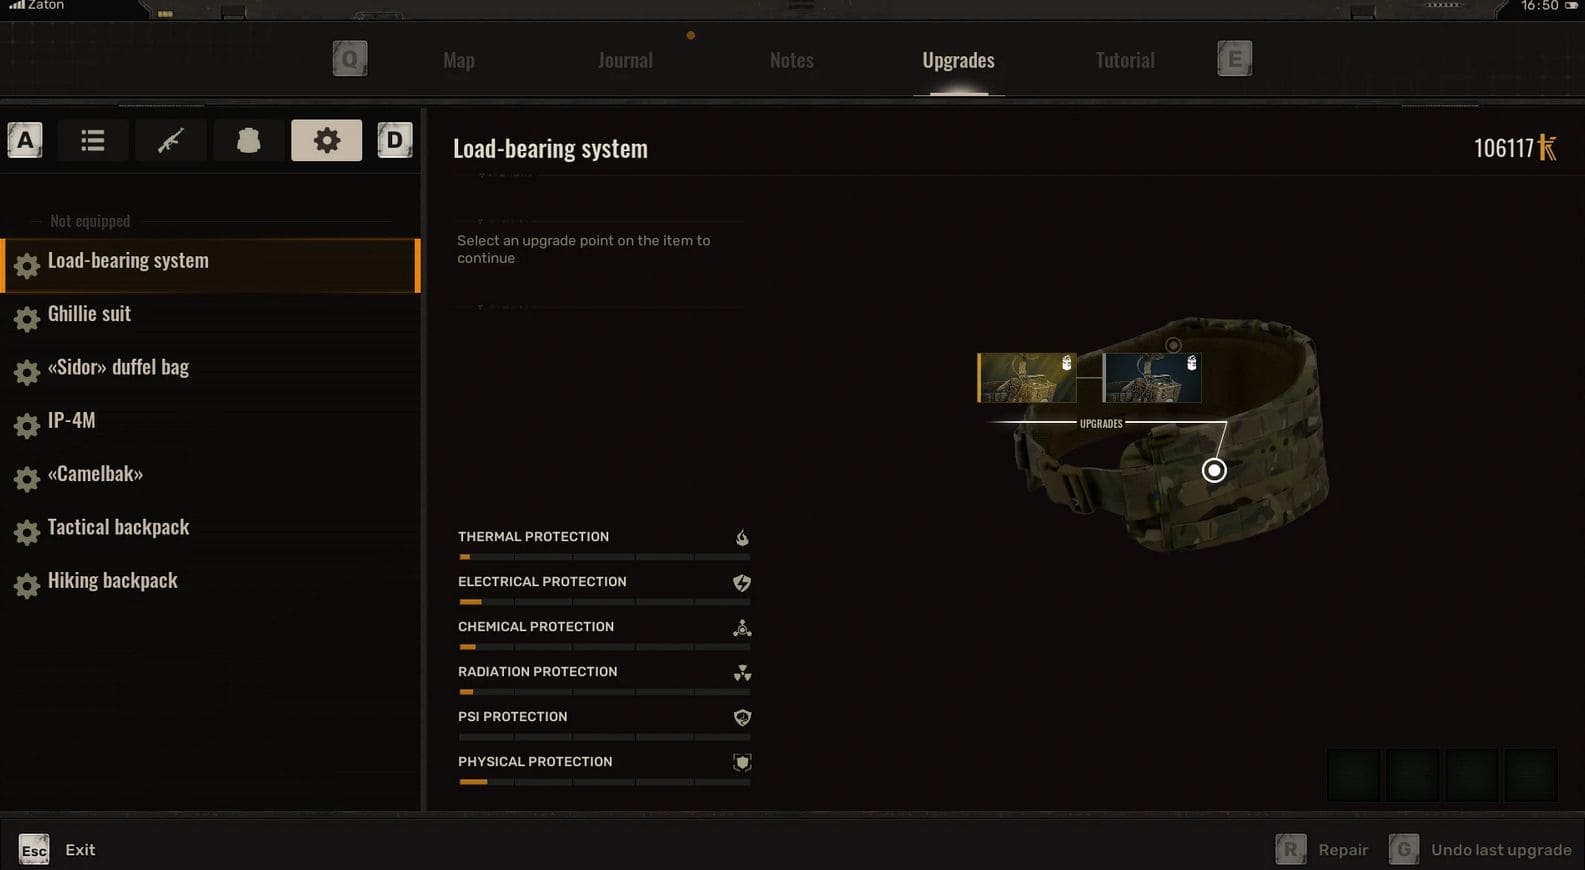Choose the second locked upgrade thumbnail
Screen dimensions: 1585x870
coord(1151,377)
